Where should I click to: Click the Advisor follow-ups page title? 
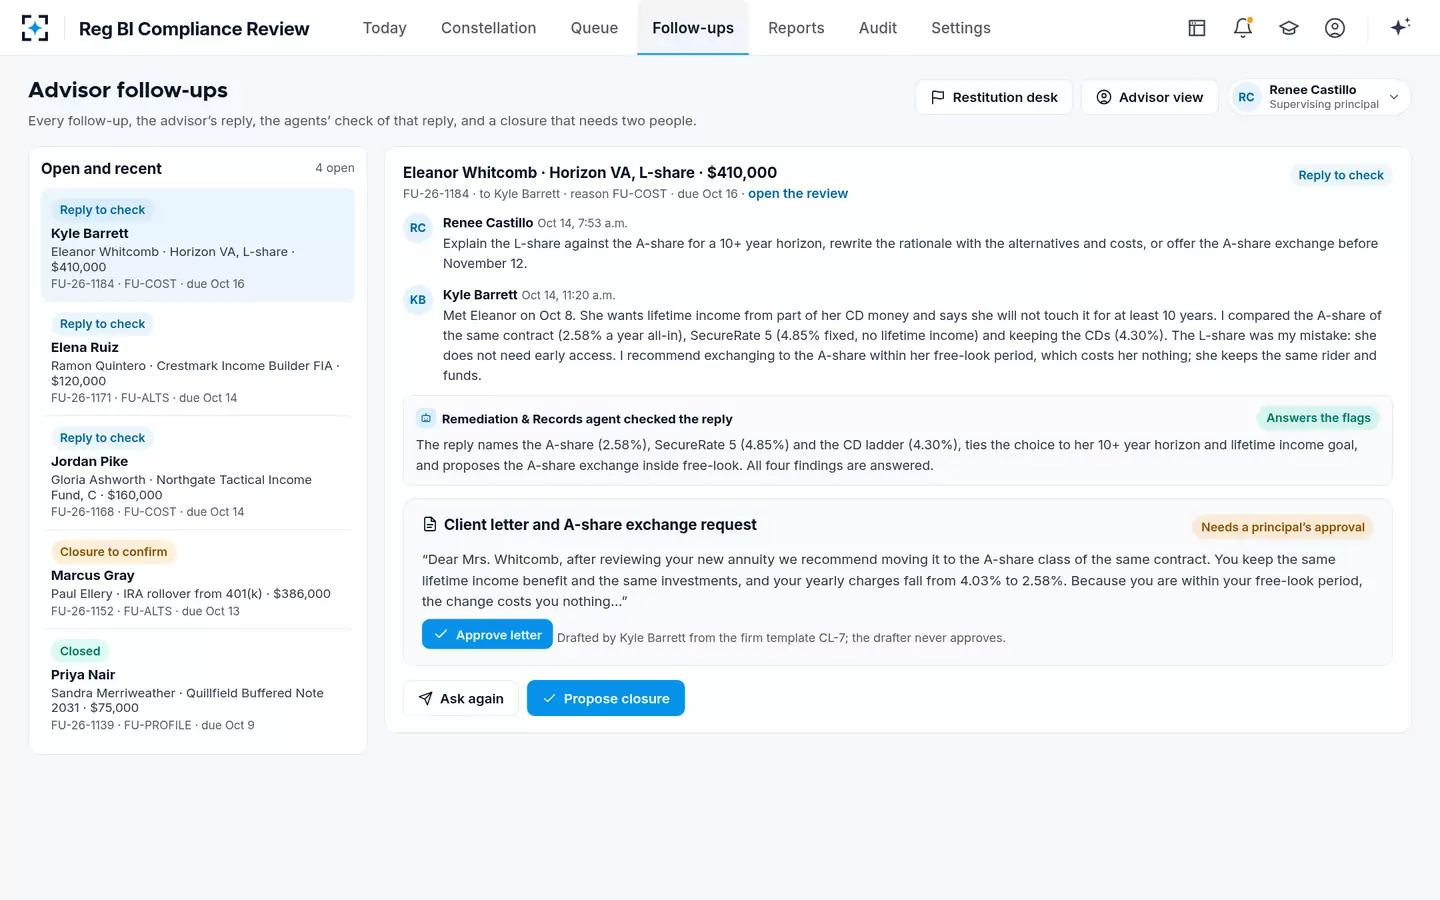click(x=128, y=90)
